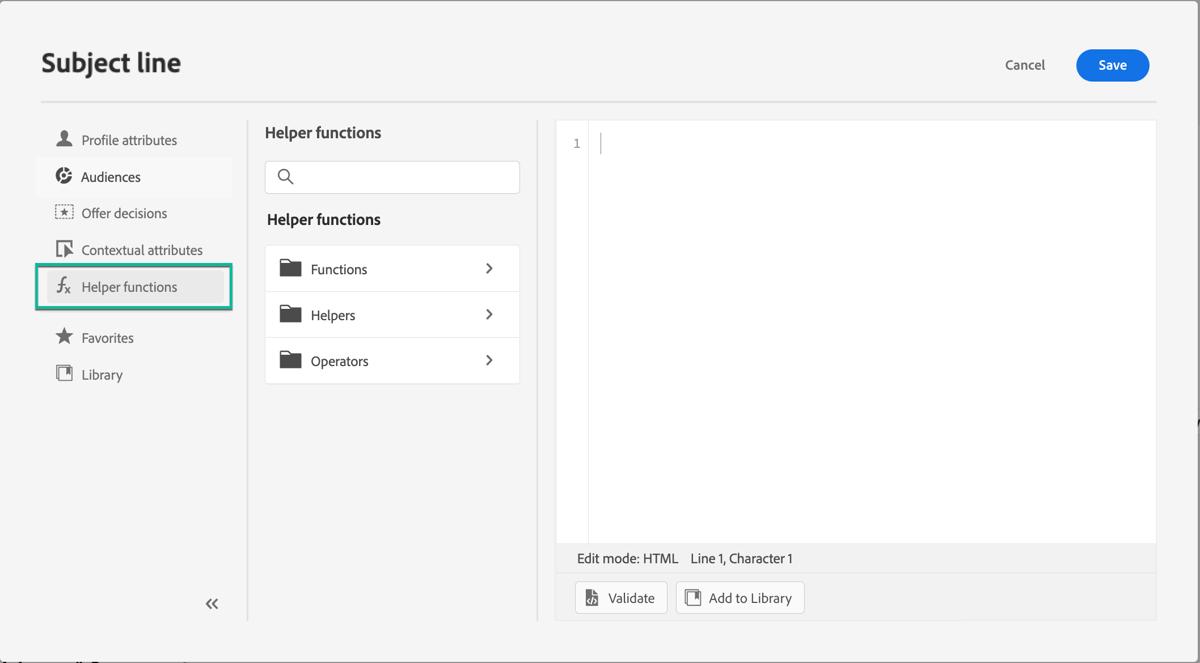Click the Functions folder icon
The image size is (1200, 663).
click(x=290, y=268)
